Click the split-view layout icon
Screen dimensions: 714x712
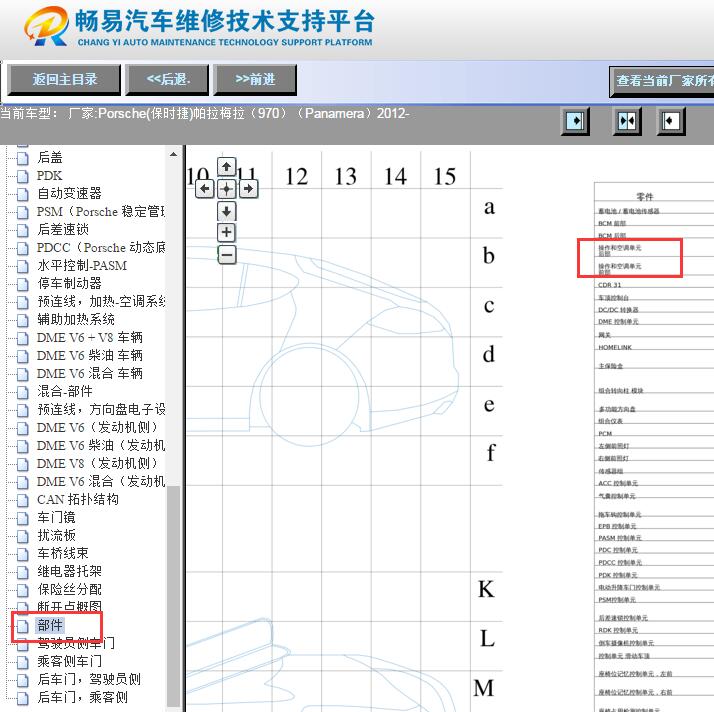[627, 121]
